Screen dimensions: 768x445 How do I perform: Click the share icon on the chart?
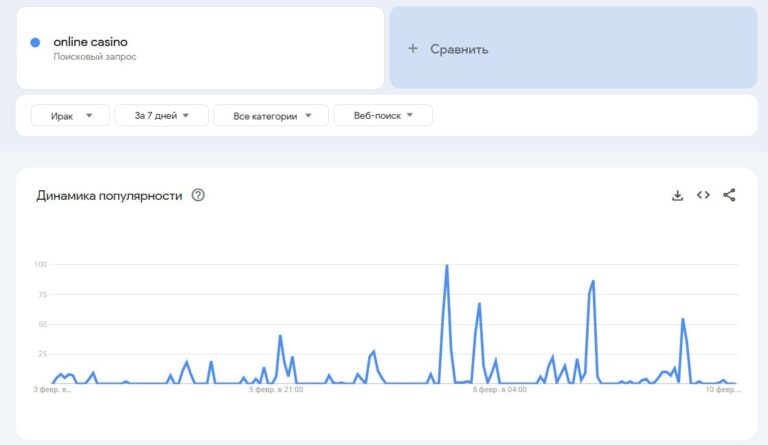pyautogui.click(x=729, y=195)
